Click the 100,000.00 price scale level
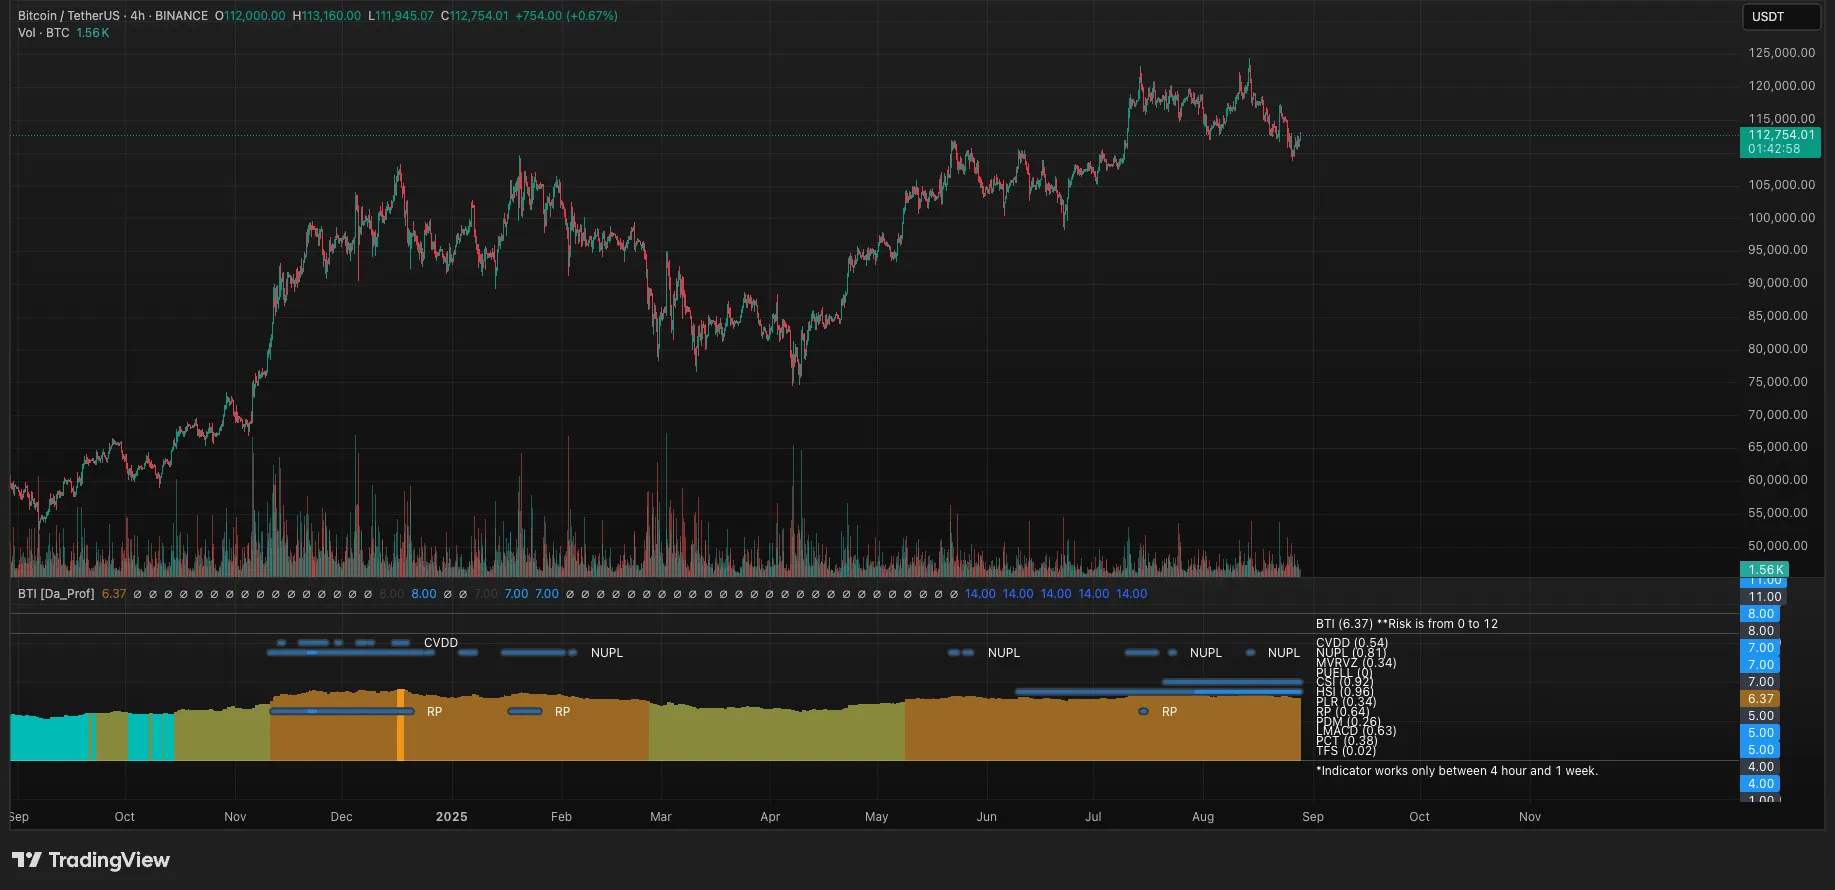The height and width of the screenshot is (890, 1835). [1781, 218]
